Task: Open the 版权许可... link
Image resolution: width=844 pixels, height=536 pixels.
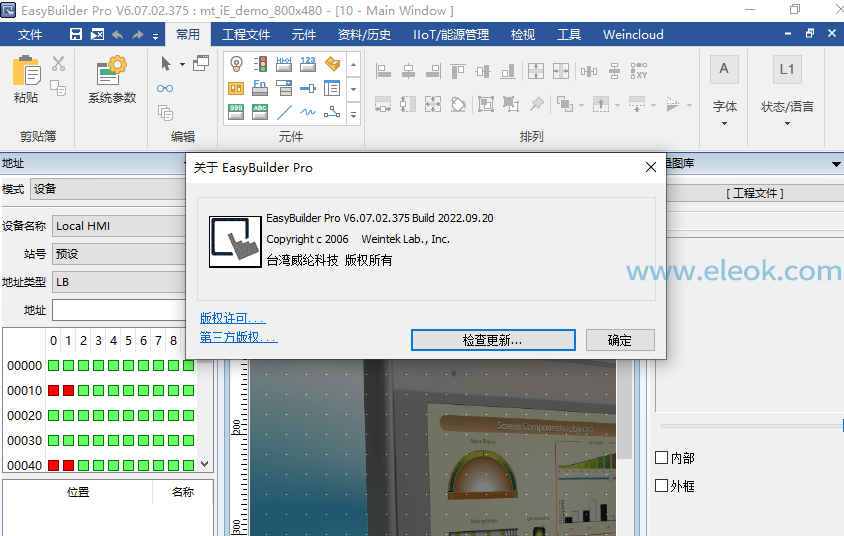Action: coord(233,318)
